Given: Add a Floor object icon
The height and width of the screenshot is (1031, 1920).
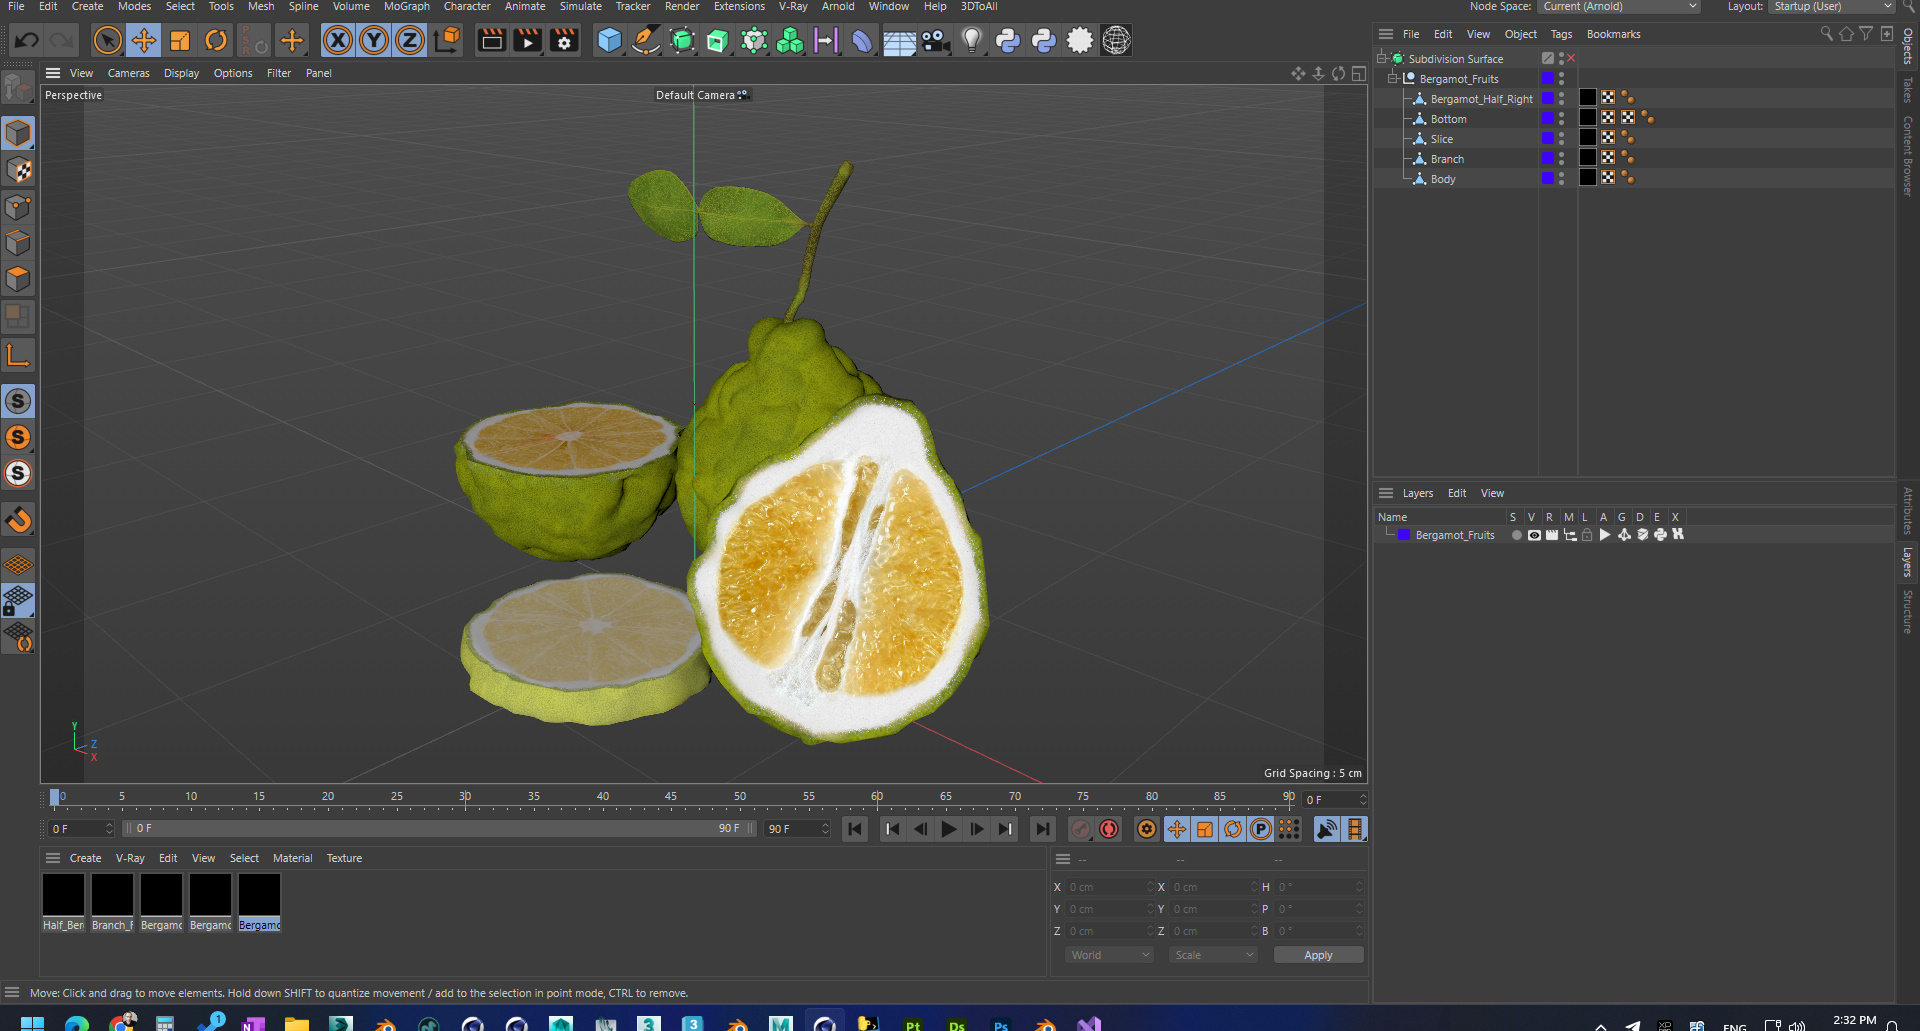Looking at the screenshot, I should (x=899, y=41).
